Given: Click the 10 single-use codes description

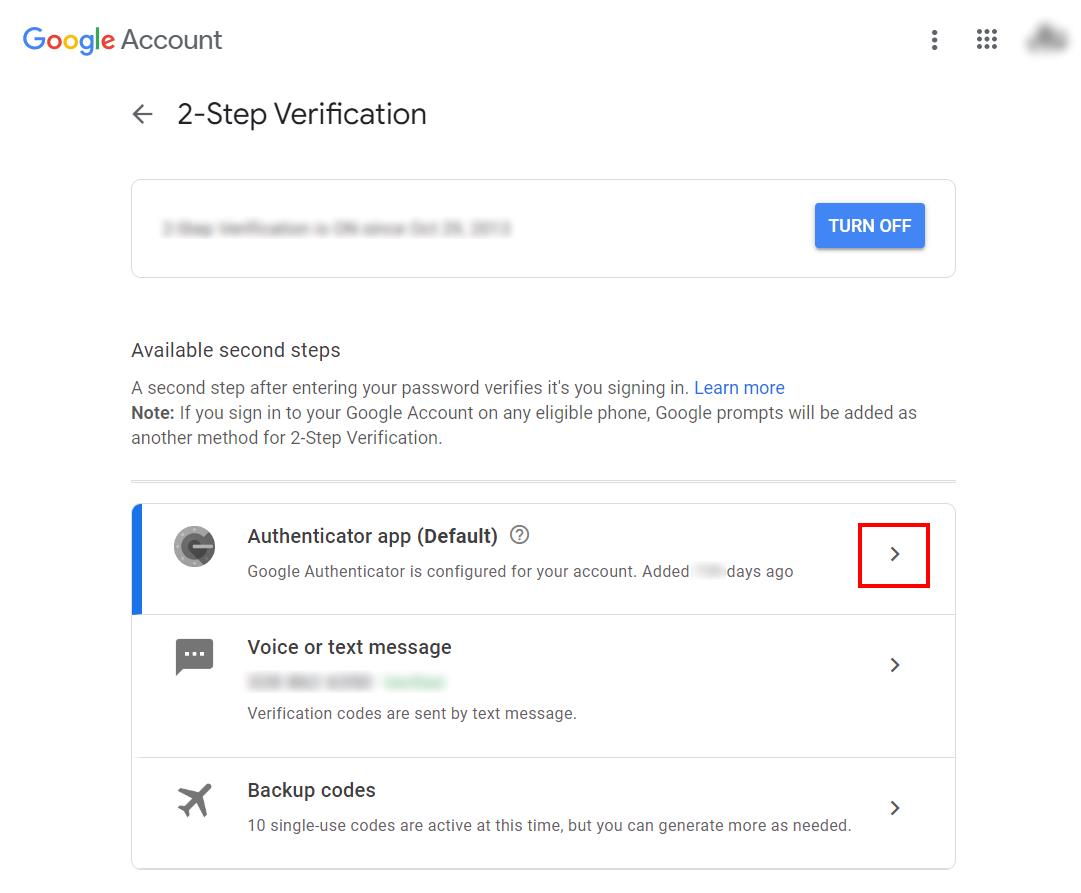Looking at the screenshot, I should (x=549, y=825).
